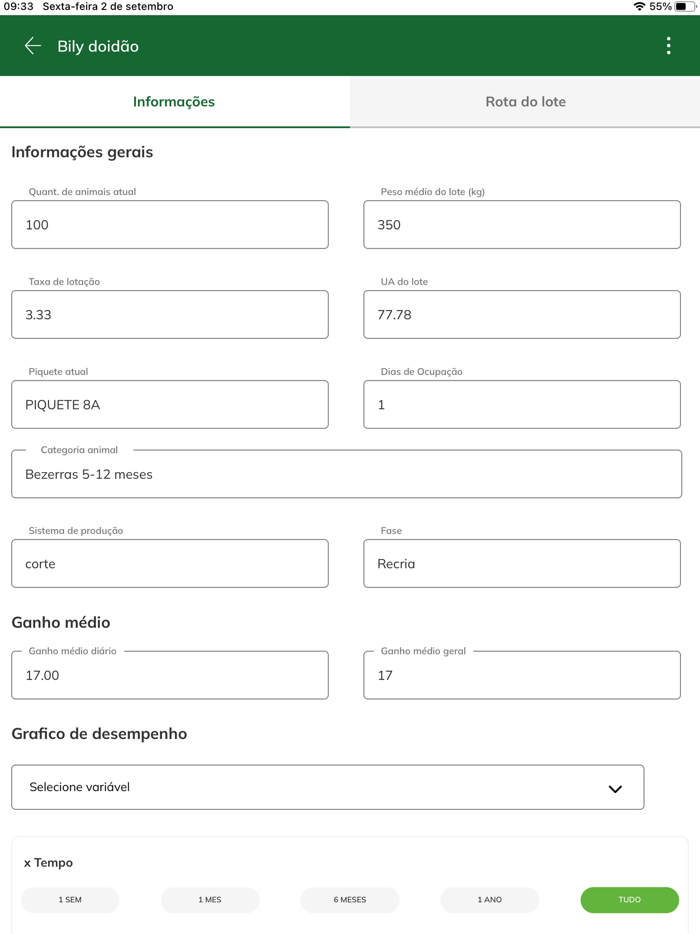Click the Dias de Ocupação field
Screen dimensions: 700x934
522,404
